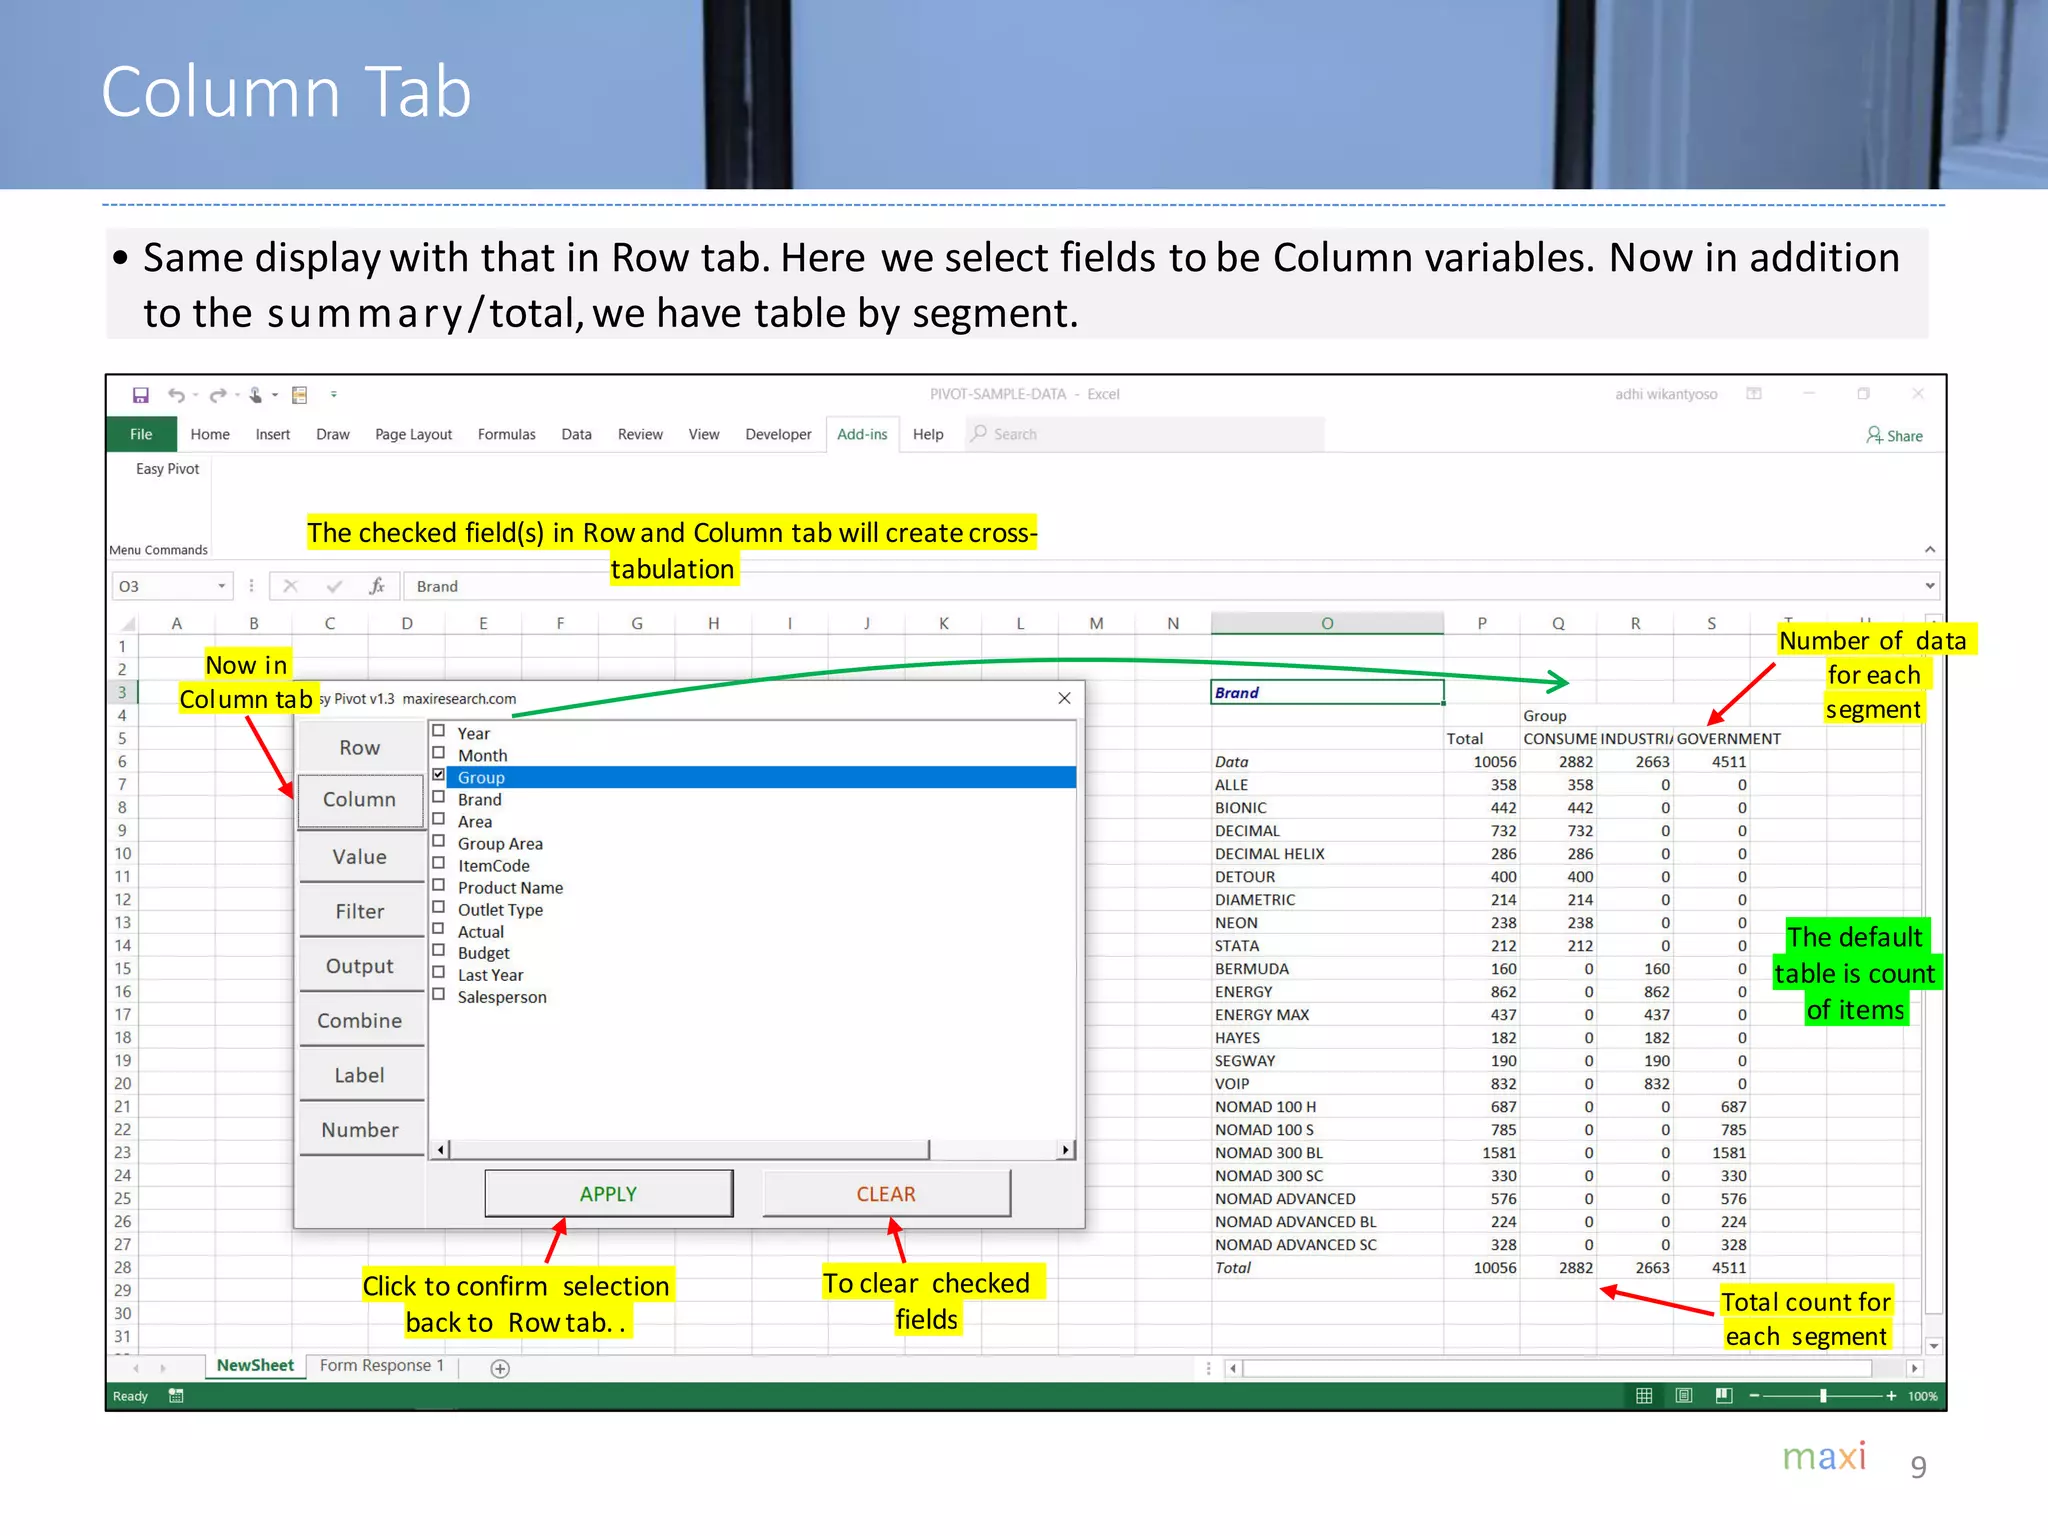Screen dimensions: 2048x1536
Task: Click the Search box in ribbon
Action: [1144, 434]
